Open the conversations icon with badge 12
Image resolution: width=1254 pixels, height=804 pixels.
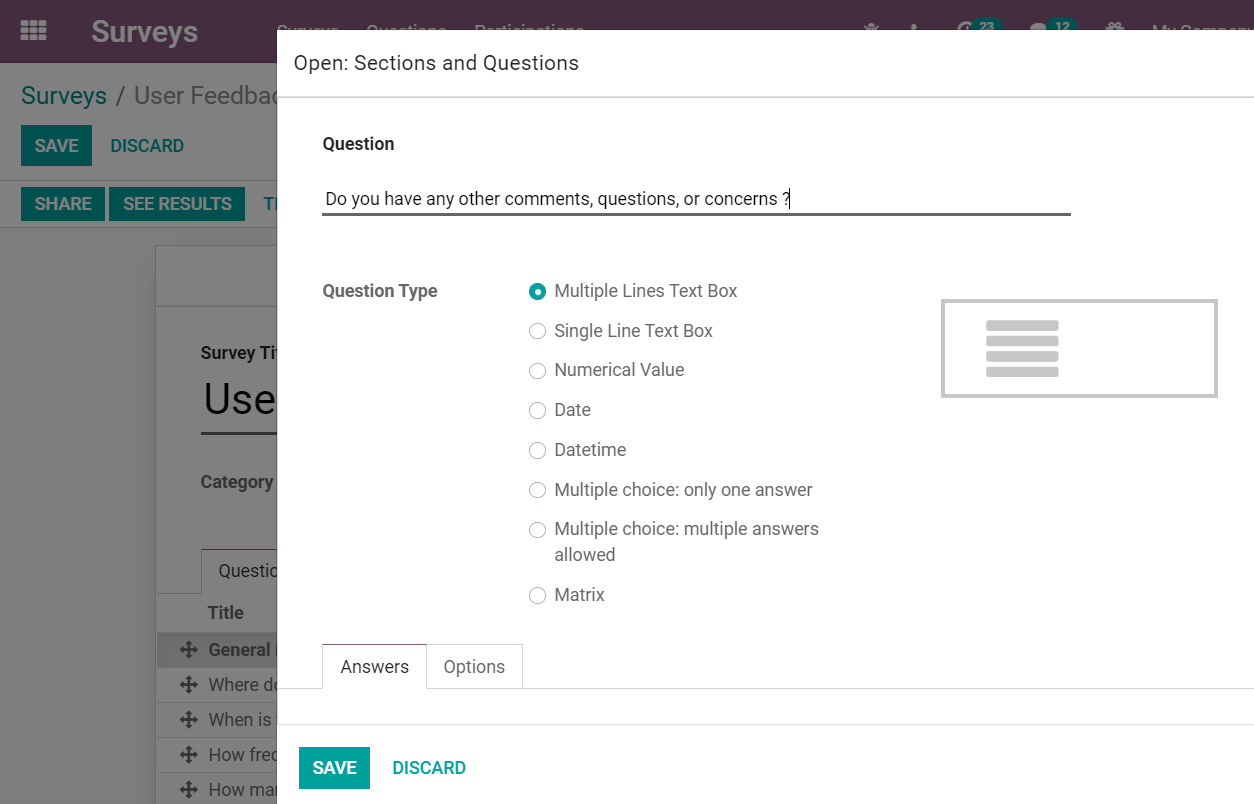tap(1040, 28)
